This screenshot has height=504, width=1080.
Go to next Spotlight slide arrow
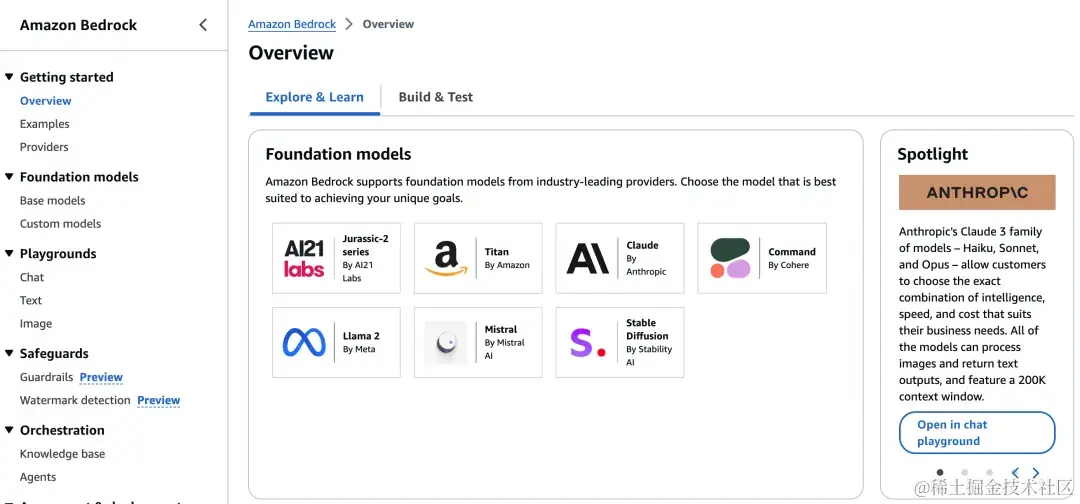point(1036,473)
